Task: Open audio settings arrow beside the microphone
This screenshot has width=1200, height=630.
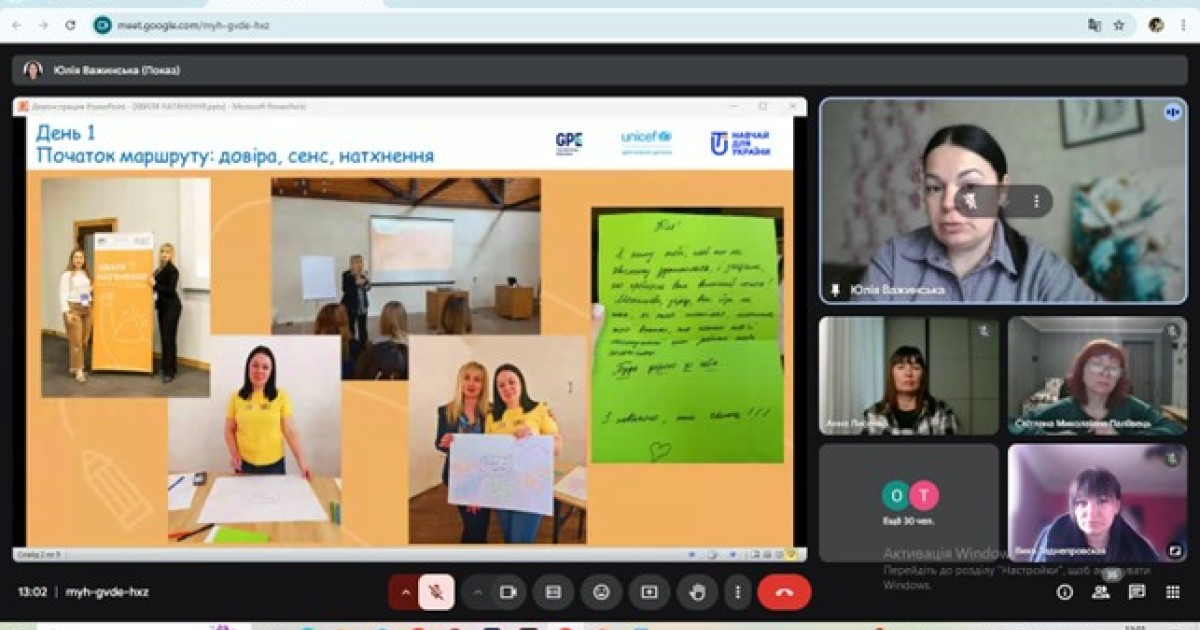Action: (x=405, y=592)
